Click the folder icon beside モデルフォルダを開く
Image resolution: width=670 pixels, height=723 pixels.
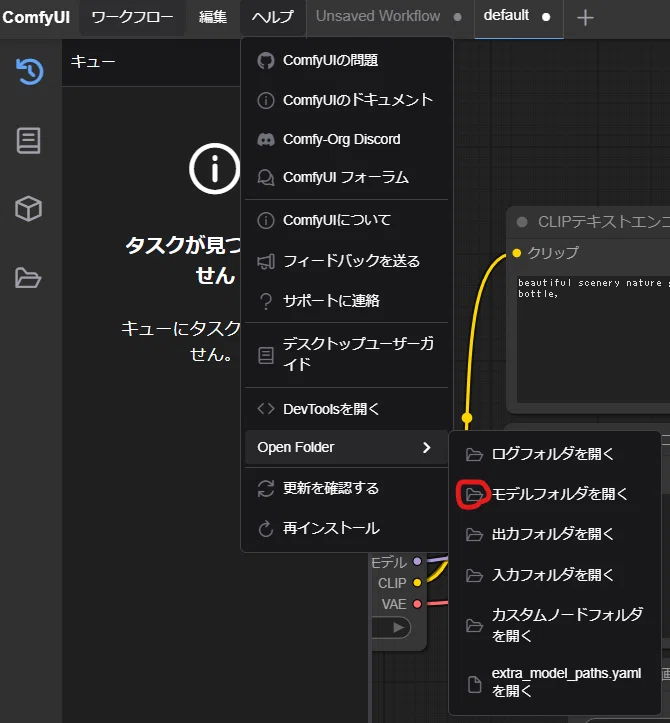pos(474,494)
